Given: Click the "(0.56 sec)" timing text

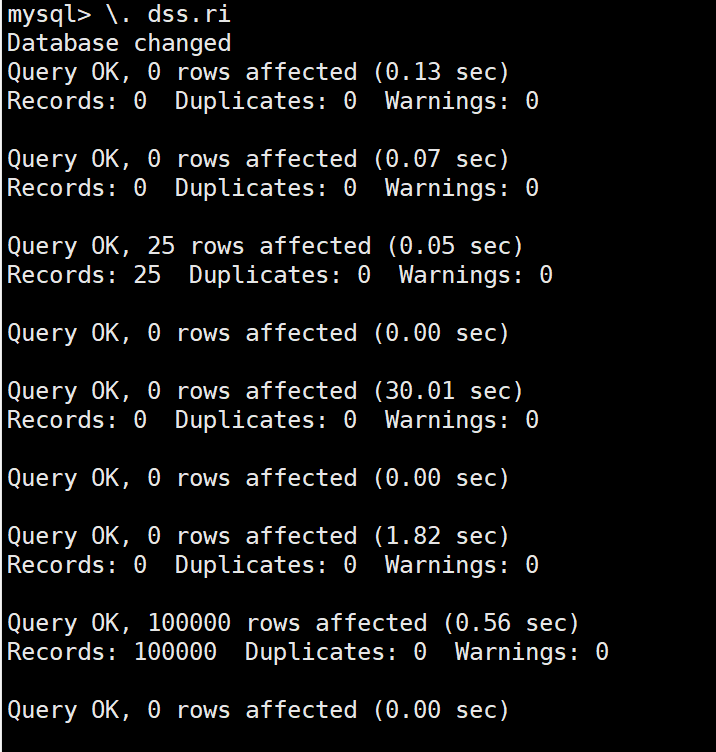Looking at the screenshot, I should pos(511,624).
